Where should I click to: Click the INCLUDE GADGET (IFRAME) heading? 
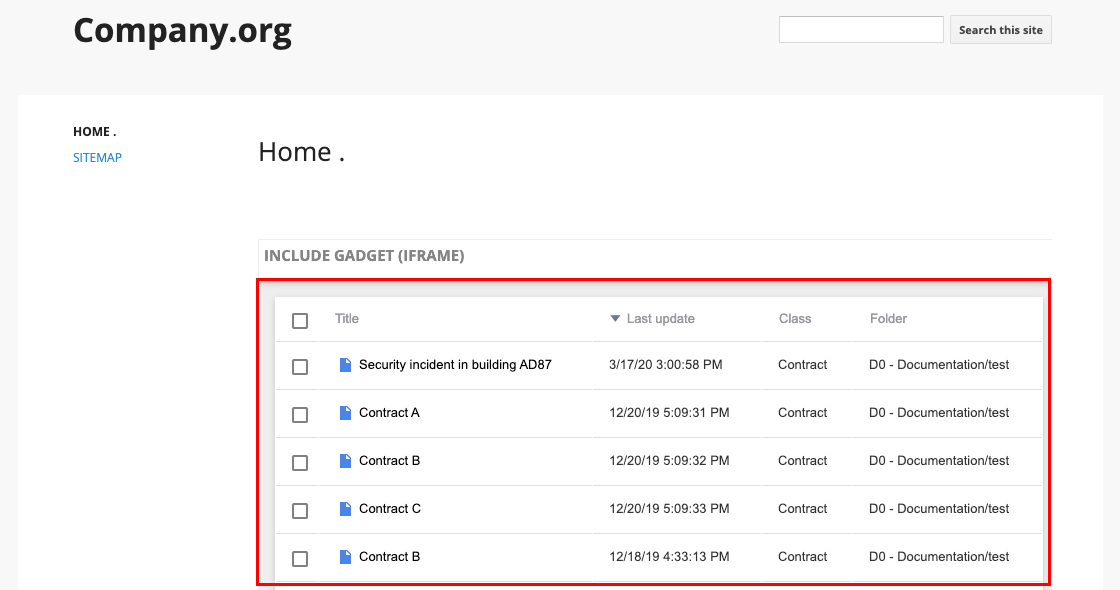pyautogui.click(x=364, y=256)
